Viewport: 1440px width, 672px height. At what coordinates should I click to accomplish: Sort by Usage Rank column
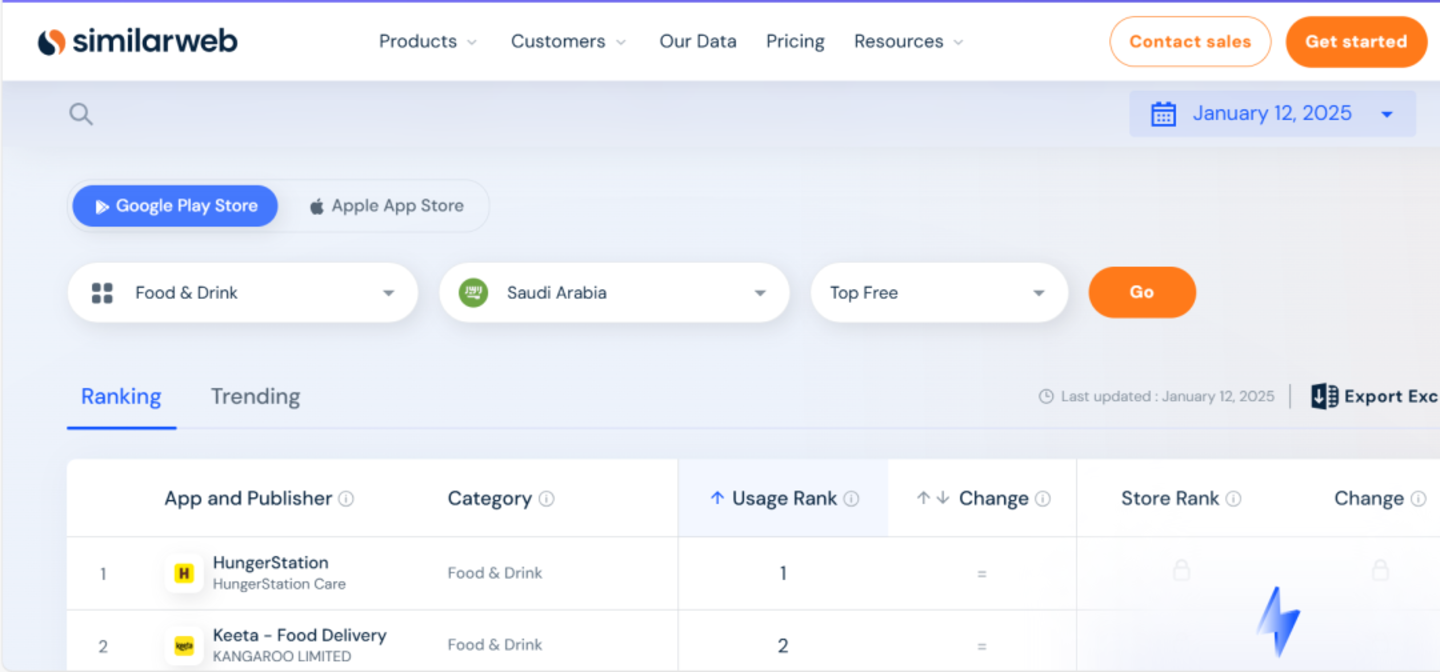pos(783,498)
